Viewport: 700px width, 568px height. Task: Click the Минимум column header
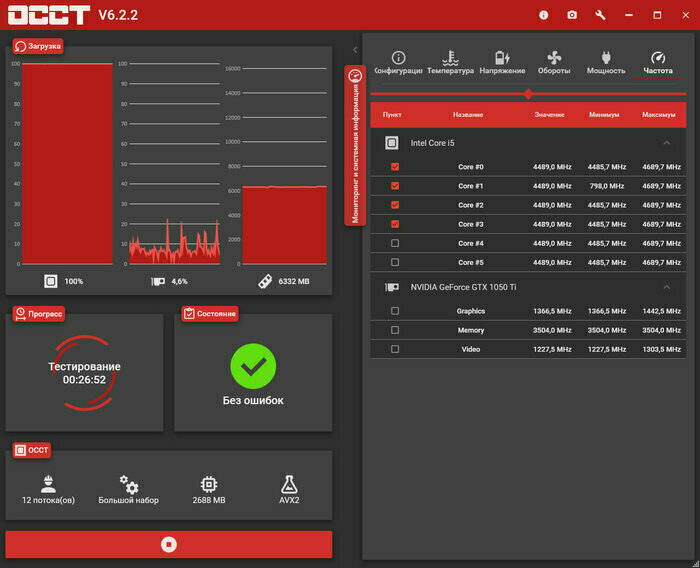click(604, 115)
